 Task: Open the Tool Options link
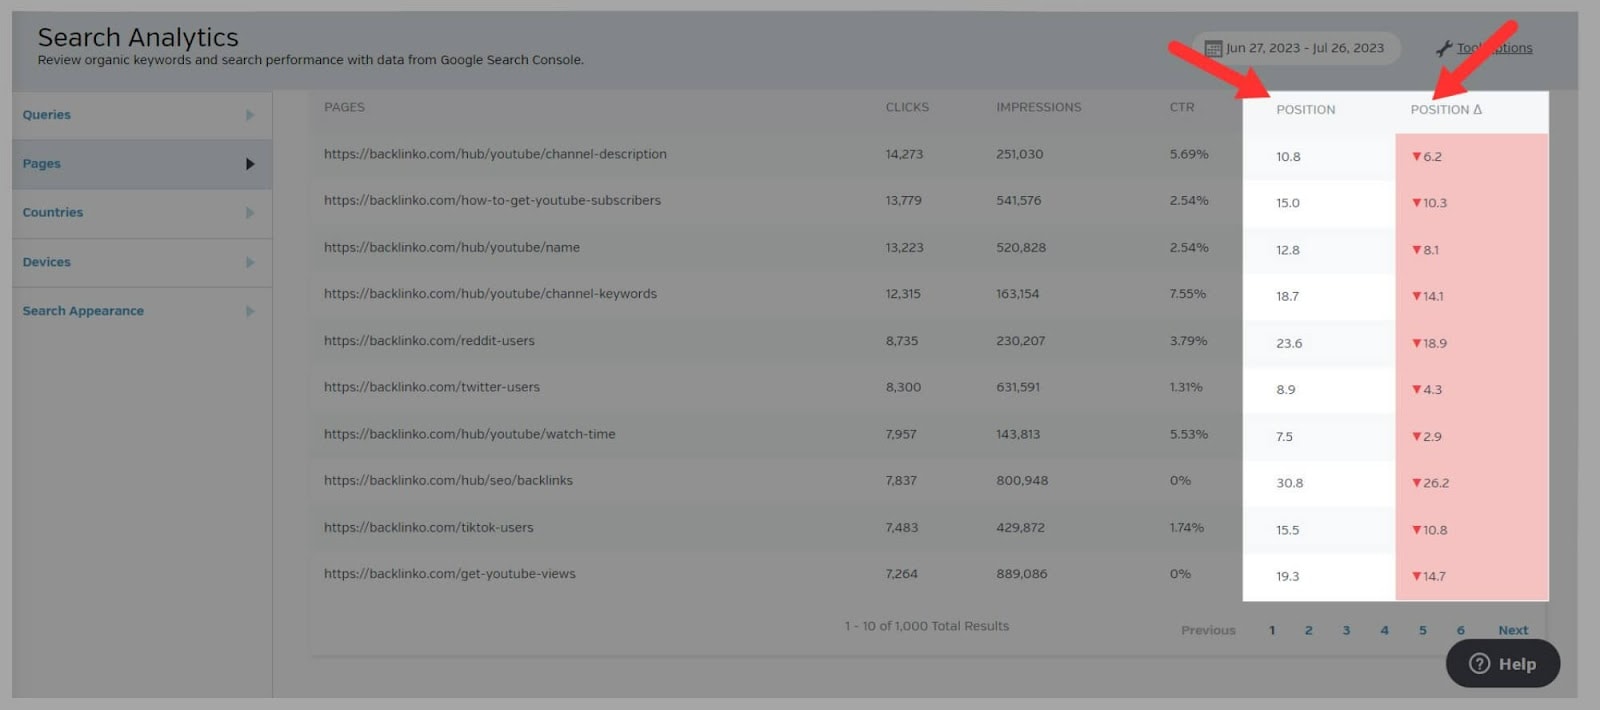click(1495, 48)
